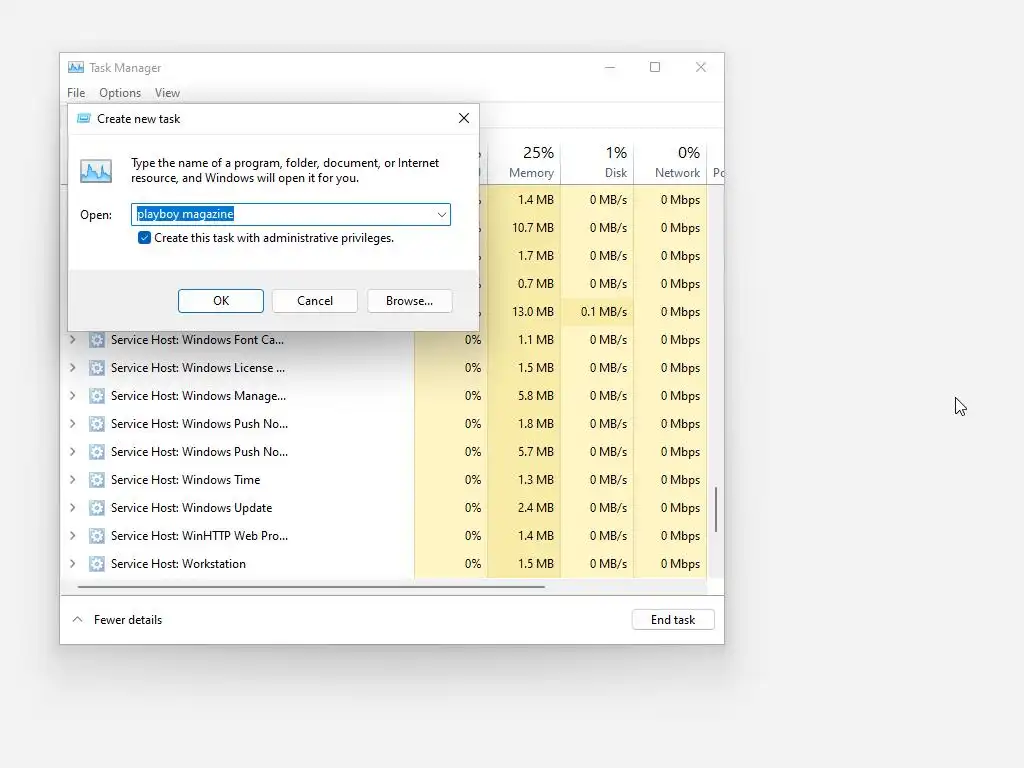Click the gear icon for Windows Time service
The width and height of the screenshot is (1024, 768).
[97, 479]
